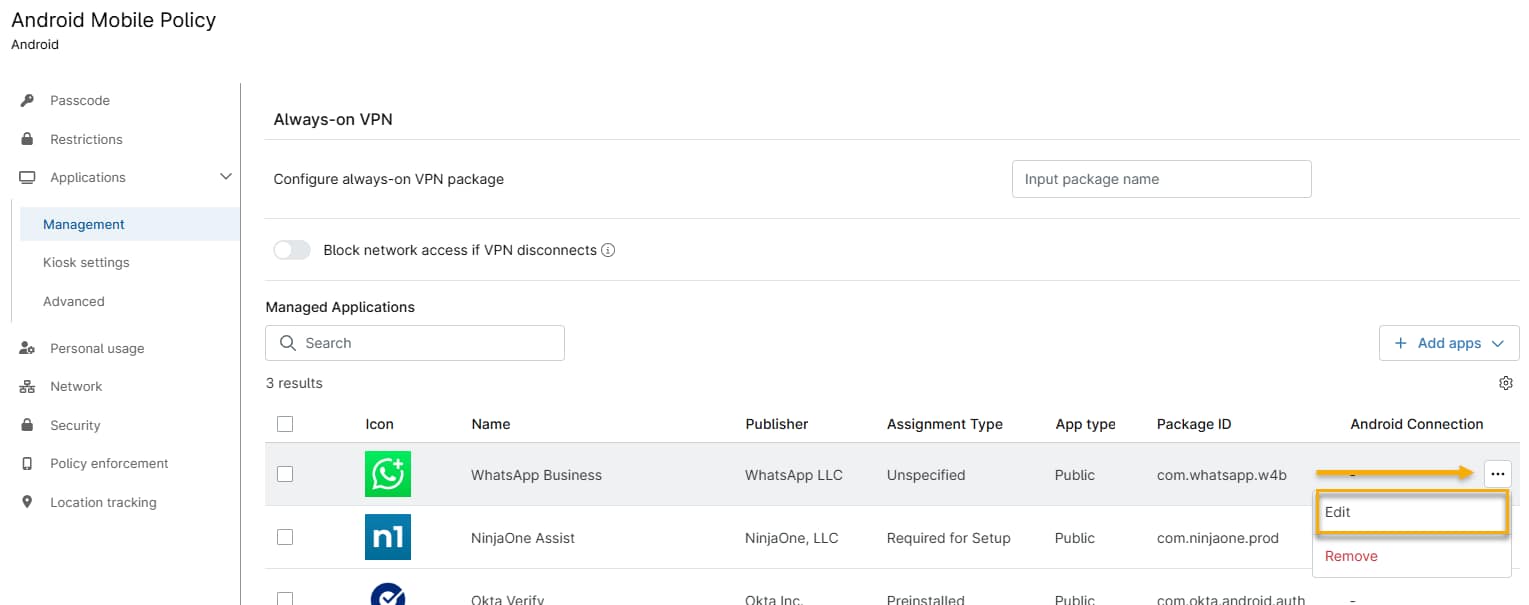The height and width of the screenshot is (605, 1529).
Task: Tick the select-all checkbox in table header
Action: (285, 424)
